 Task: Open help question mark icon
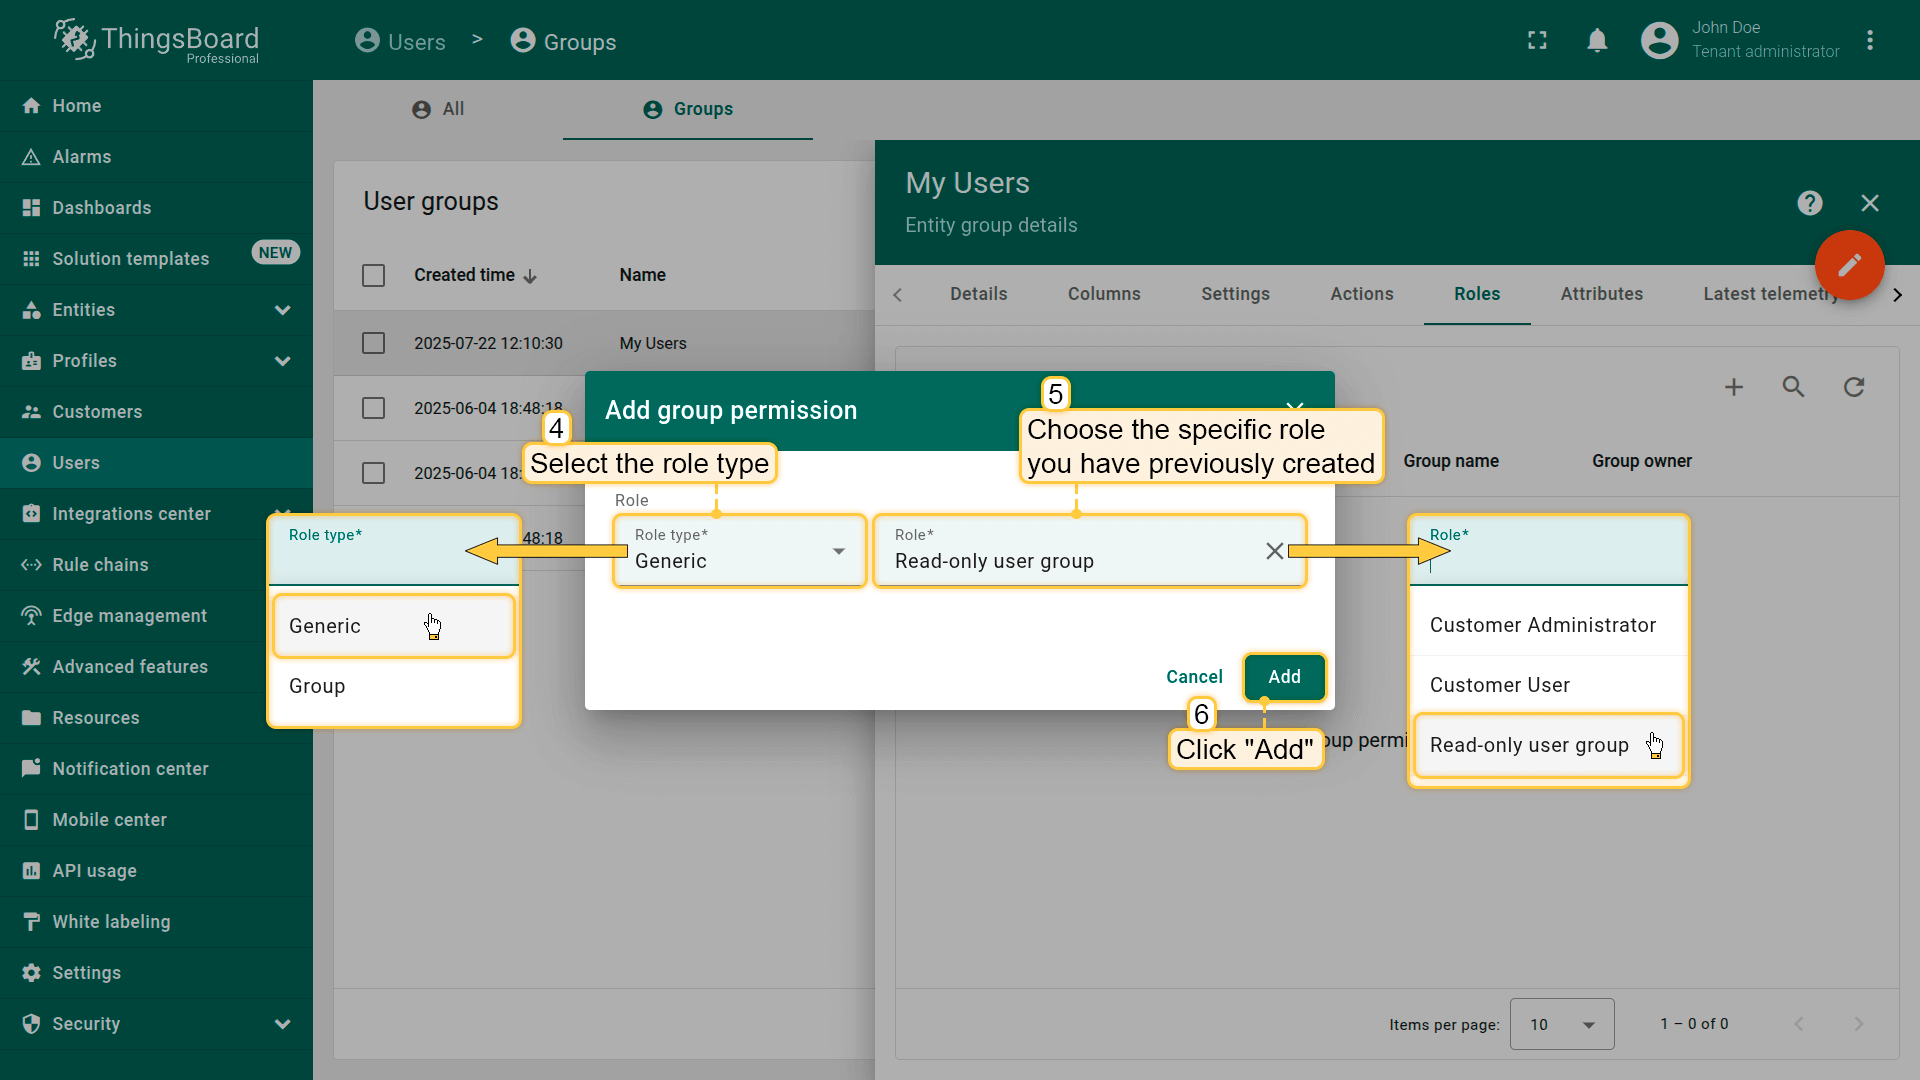click(1809, 203)
